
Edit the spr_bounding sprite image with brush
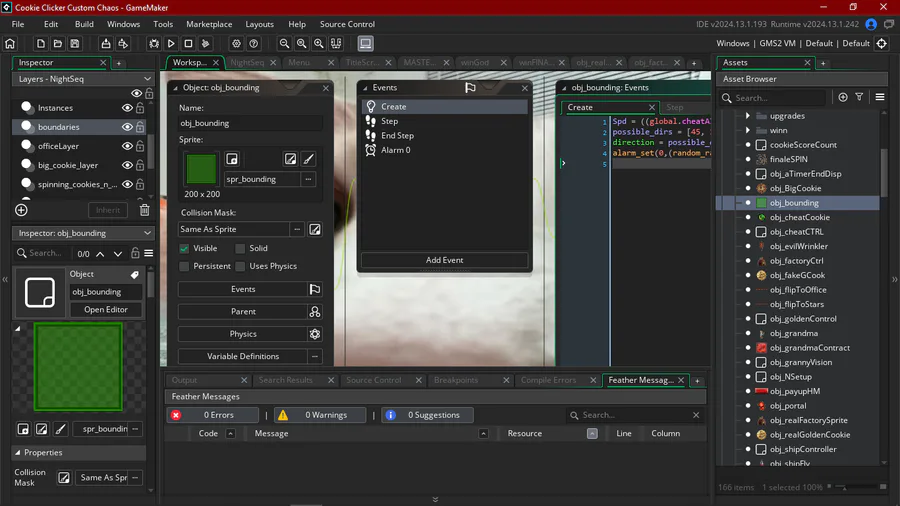(x=309, y=159)
